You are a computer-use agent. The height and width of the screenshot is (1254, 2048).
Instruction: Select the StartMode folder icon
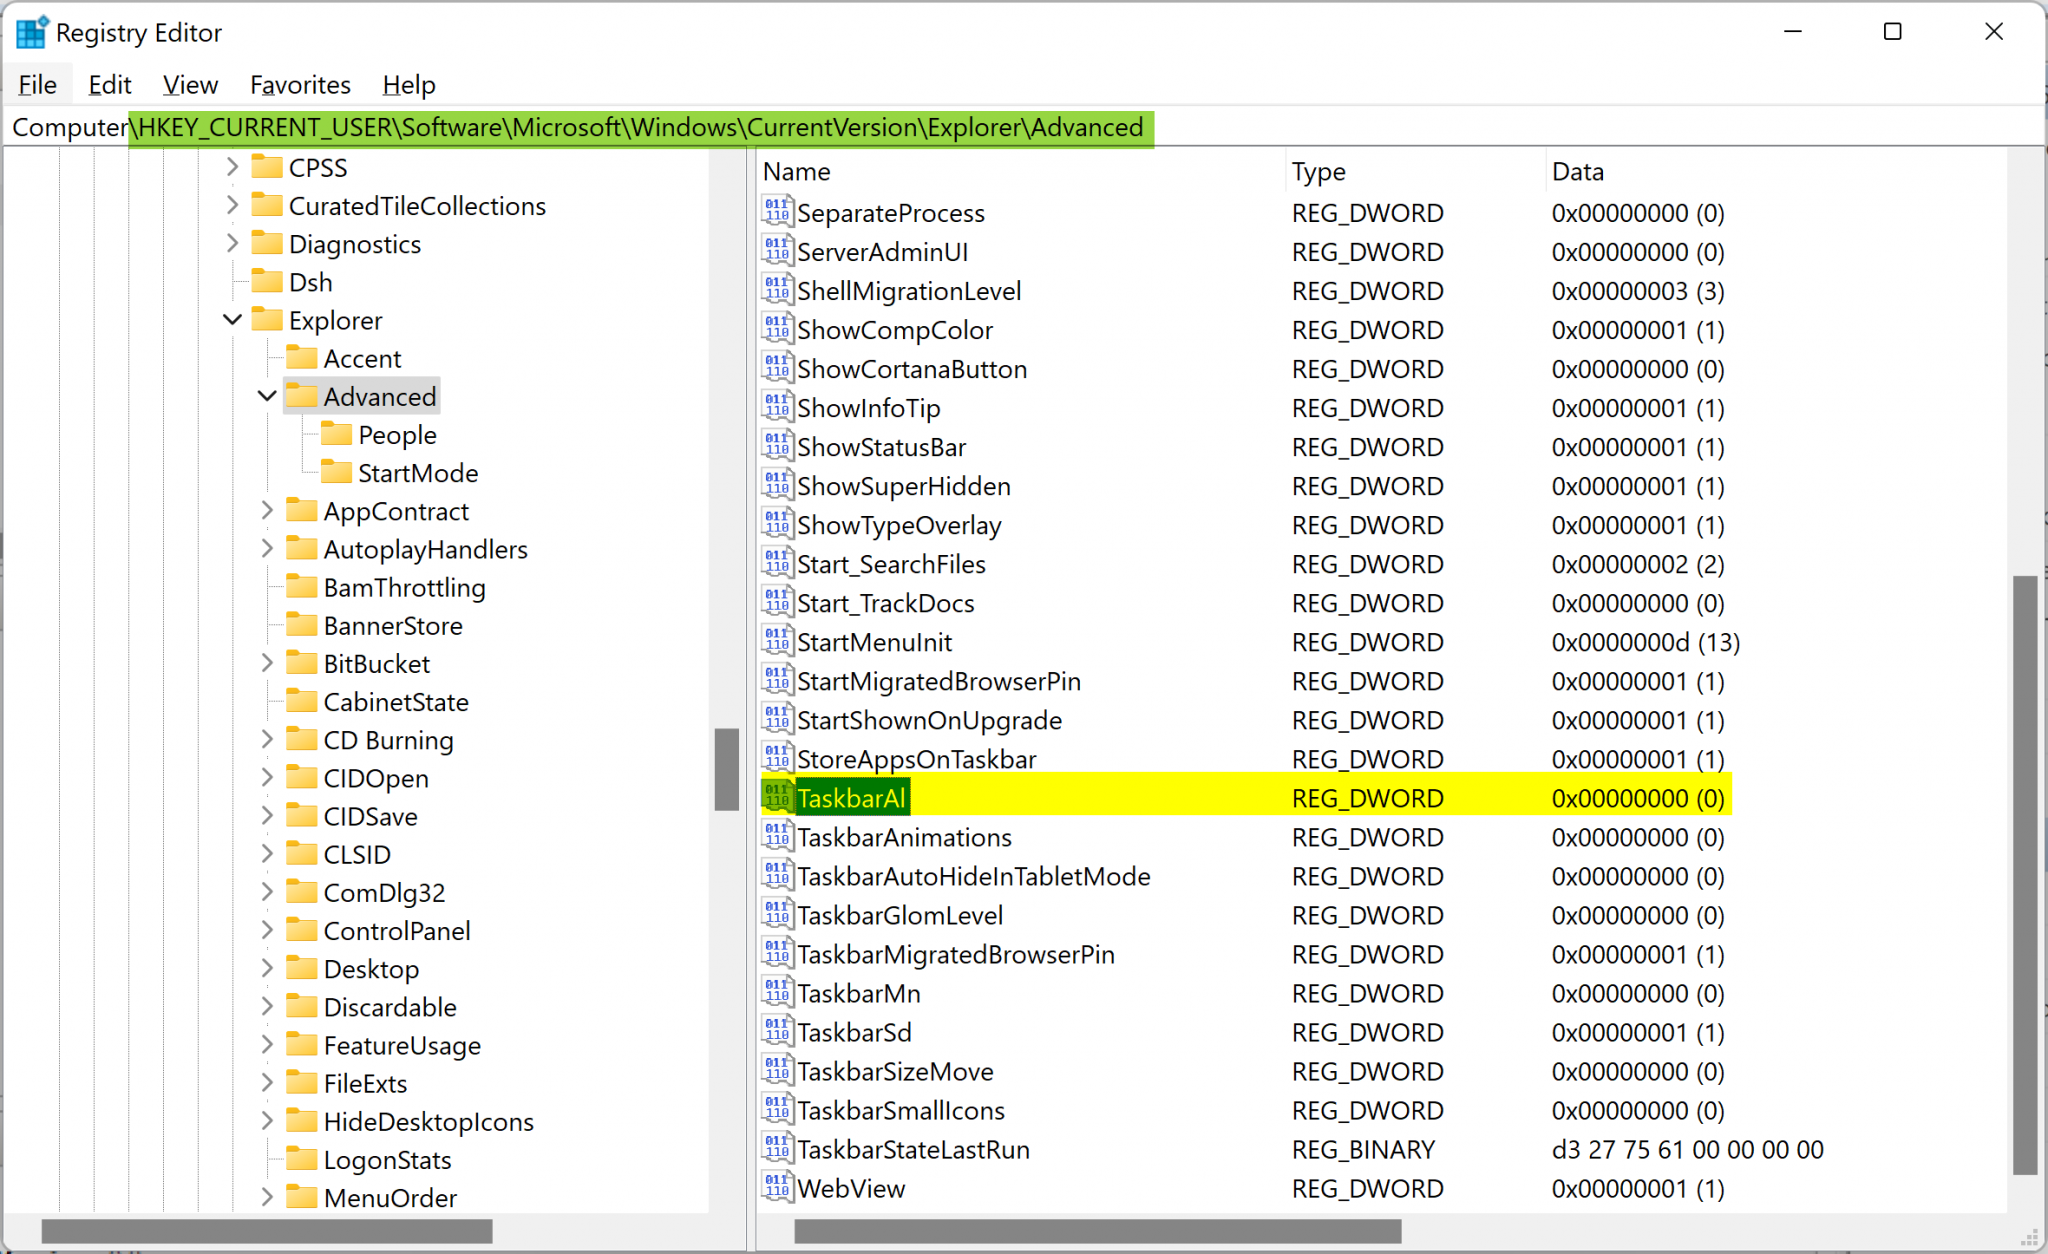(336, 471)
